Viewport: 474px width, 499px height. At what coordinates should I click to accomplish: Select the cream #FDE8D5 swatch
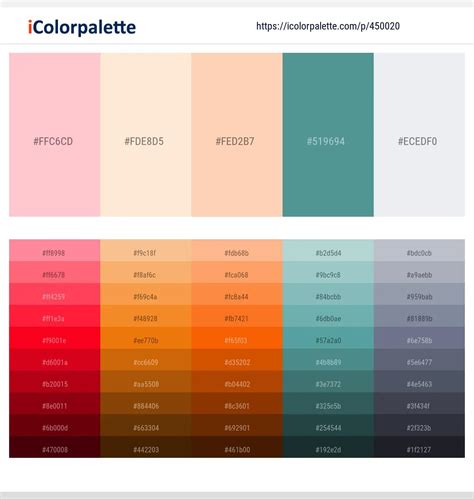(x=146, y=135)
